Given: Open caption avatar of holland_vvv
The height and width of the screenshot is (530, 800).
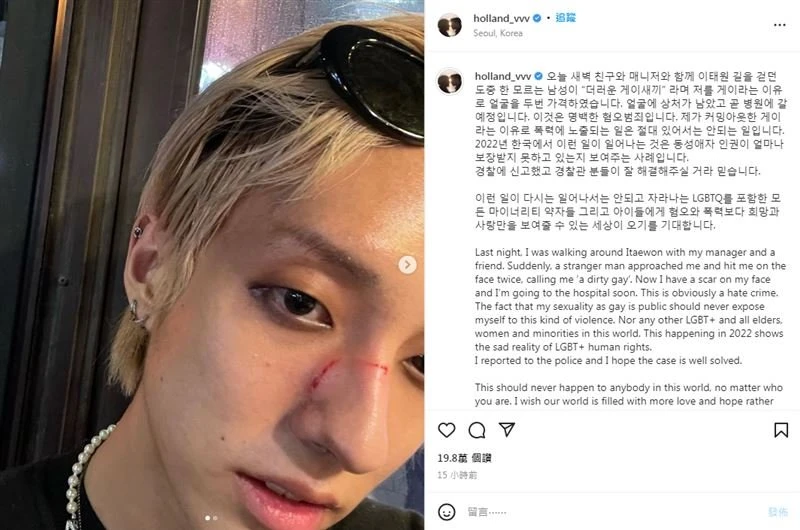Looking at the screenshot, I should tap(449, 82).
